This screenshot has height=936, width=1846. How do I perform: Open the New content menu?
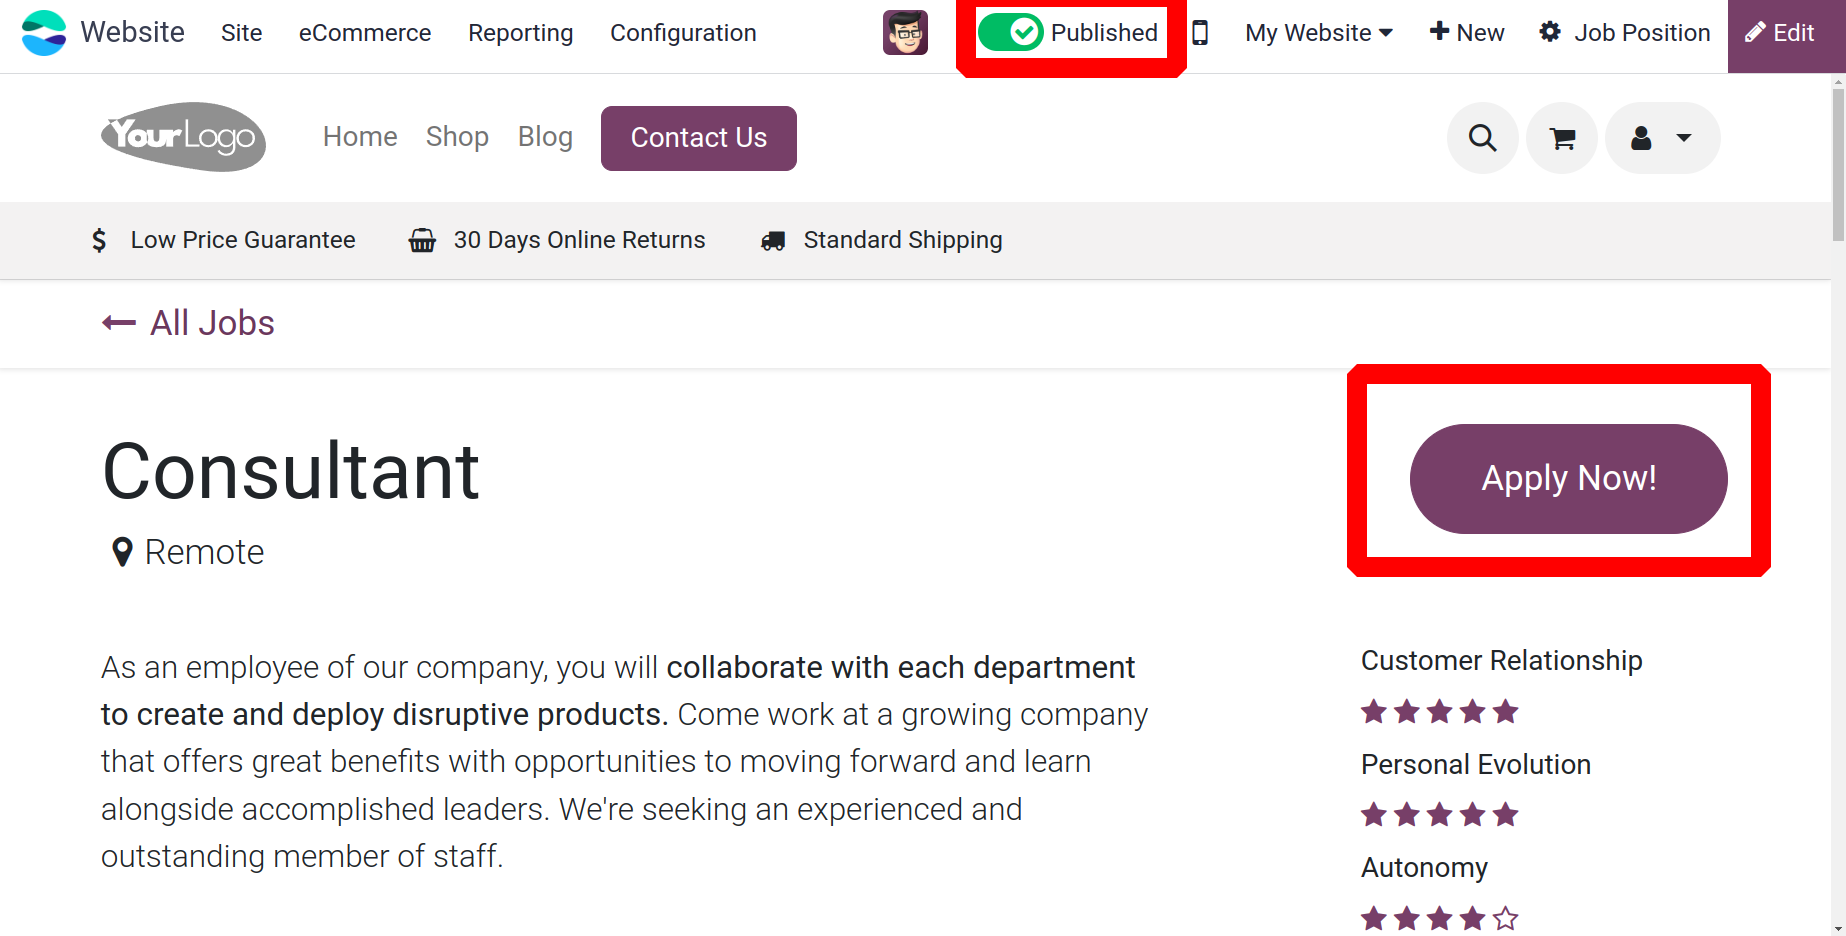[1467, 33]
